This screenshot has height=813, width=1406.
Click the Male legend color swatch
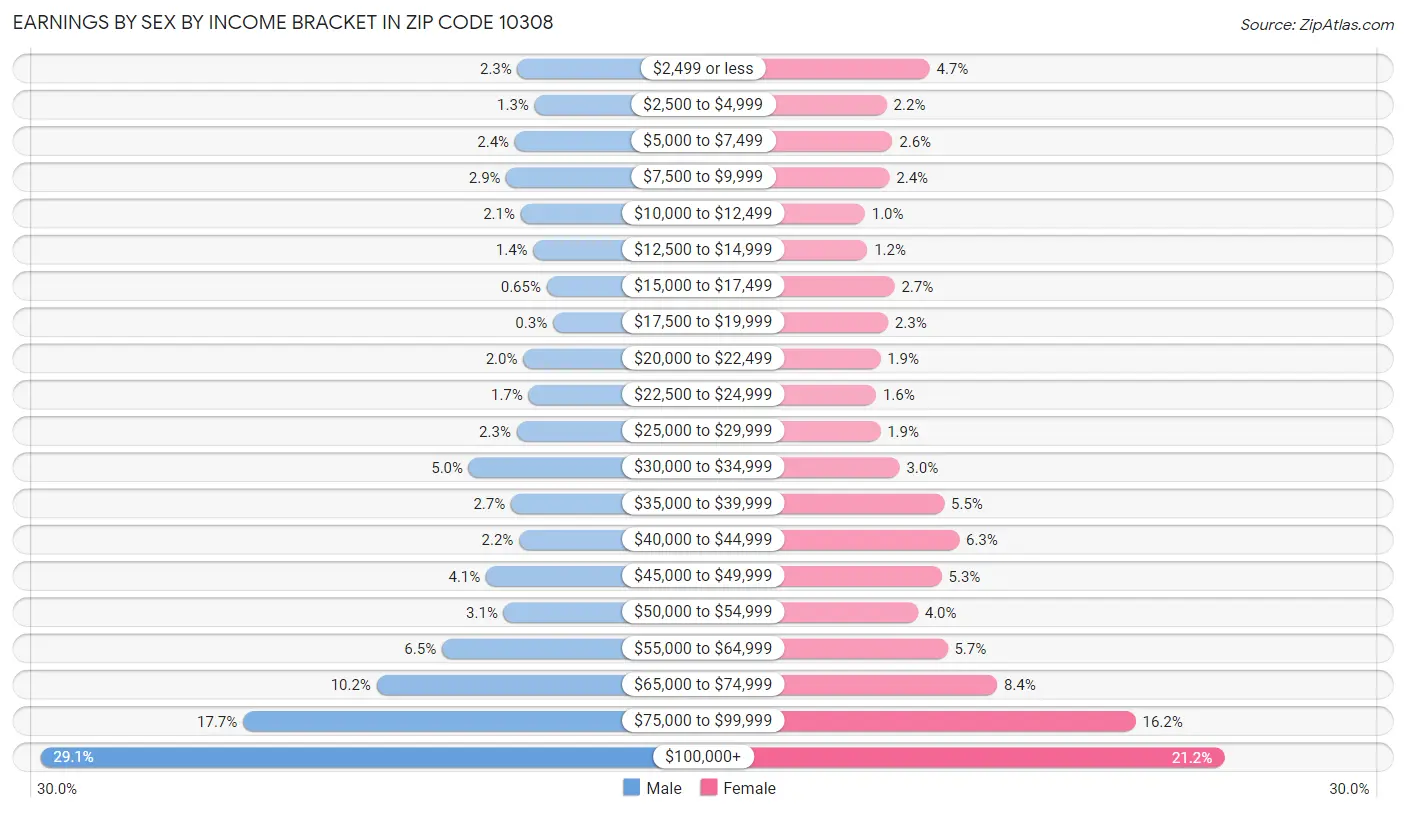point(631,788)
